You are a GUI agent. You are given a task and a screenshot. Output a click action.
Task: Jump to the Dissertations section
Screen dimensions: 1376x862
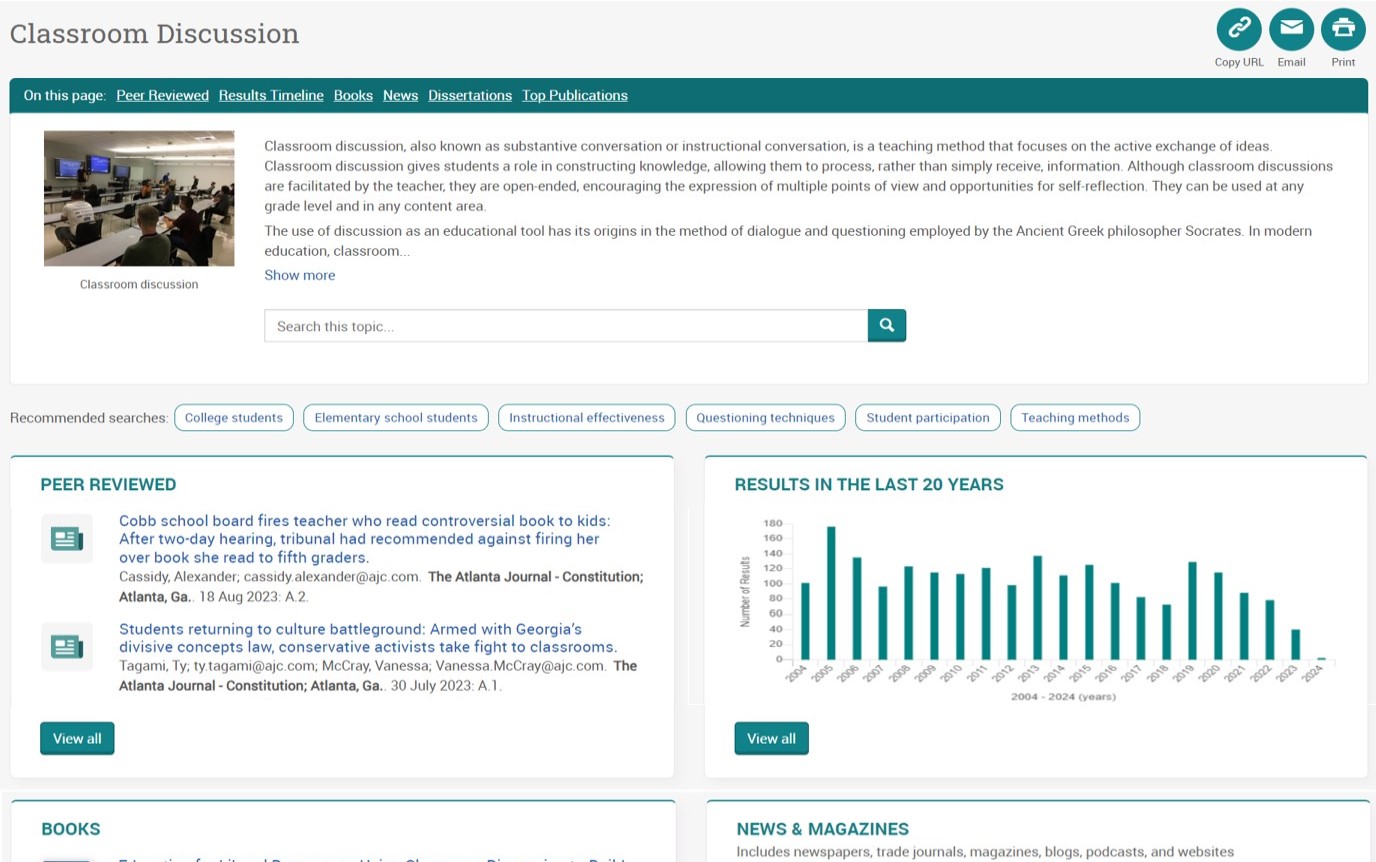(x=470, y=96)
